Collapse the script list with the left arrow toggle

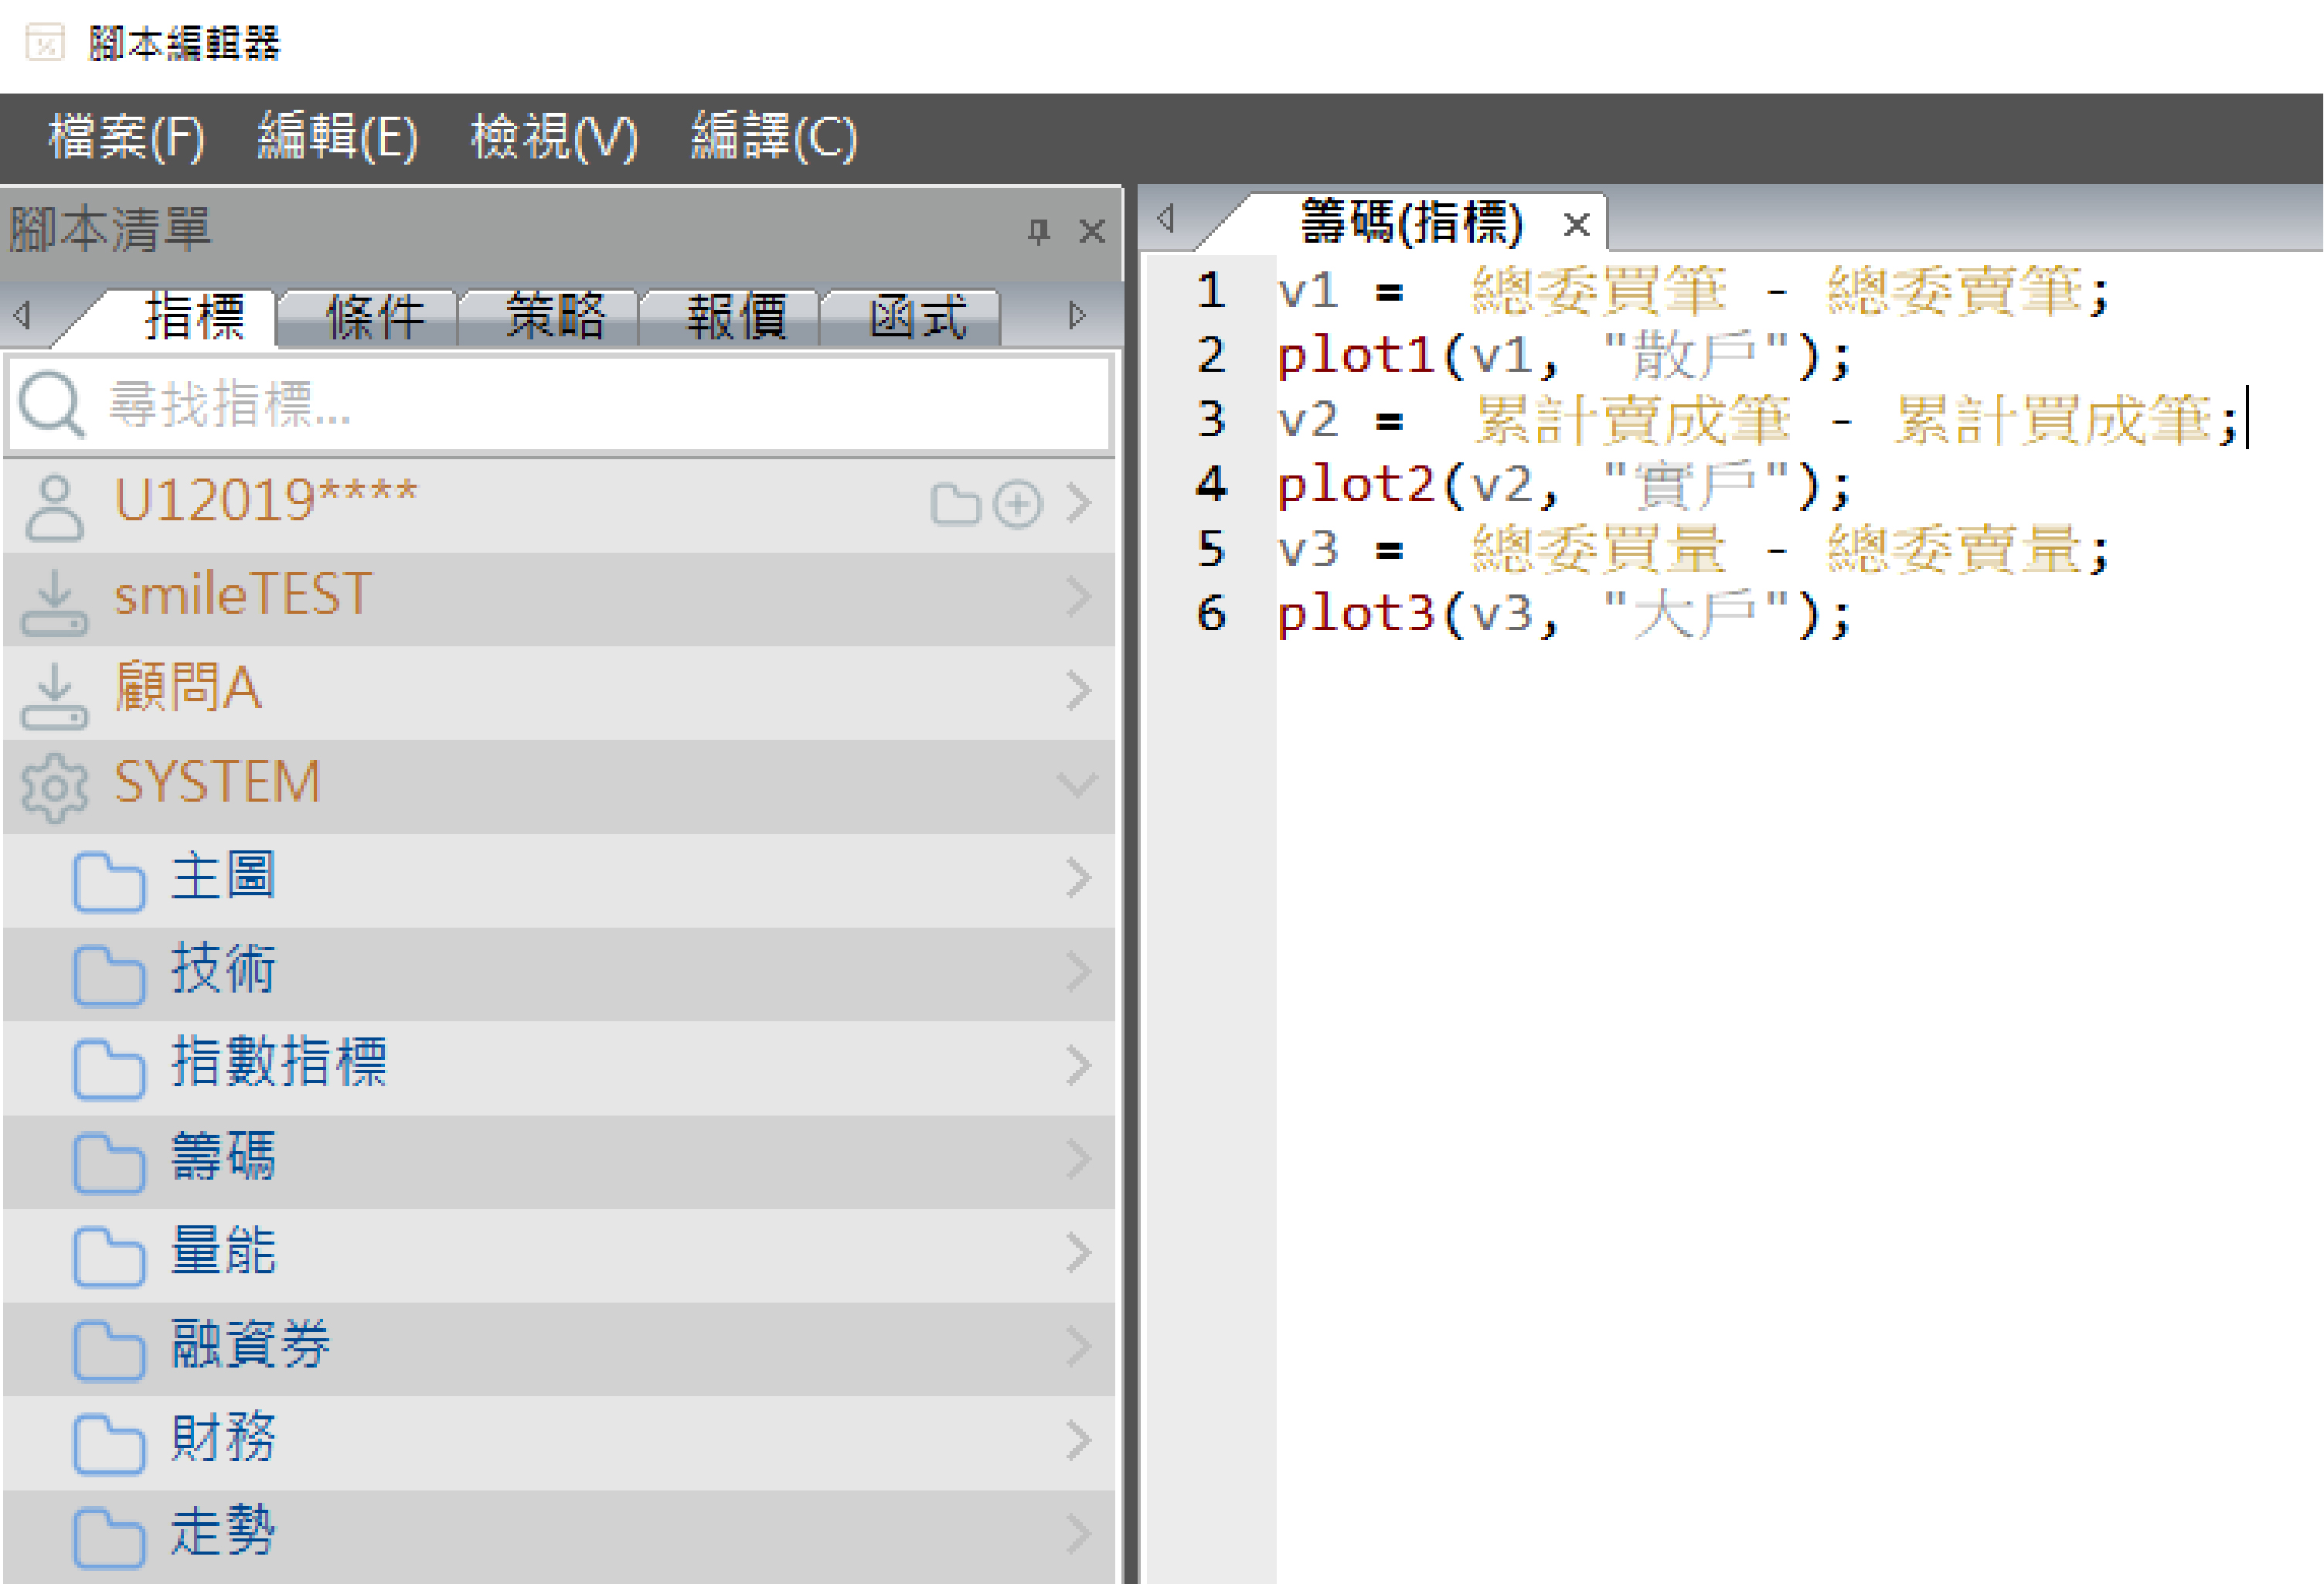click(22, 315)
